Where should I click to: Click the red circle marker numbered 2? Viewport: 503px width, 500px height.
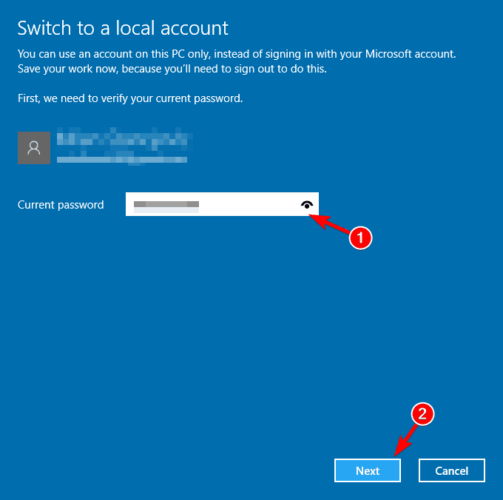click(x=422, y=414)
